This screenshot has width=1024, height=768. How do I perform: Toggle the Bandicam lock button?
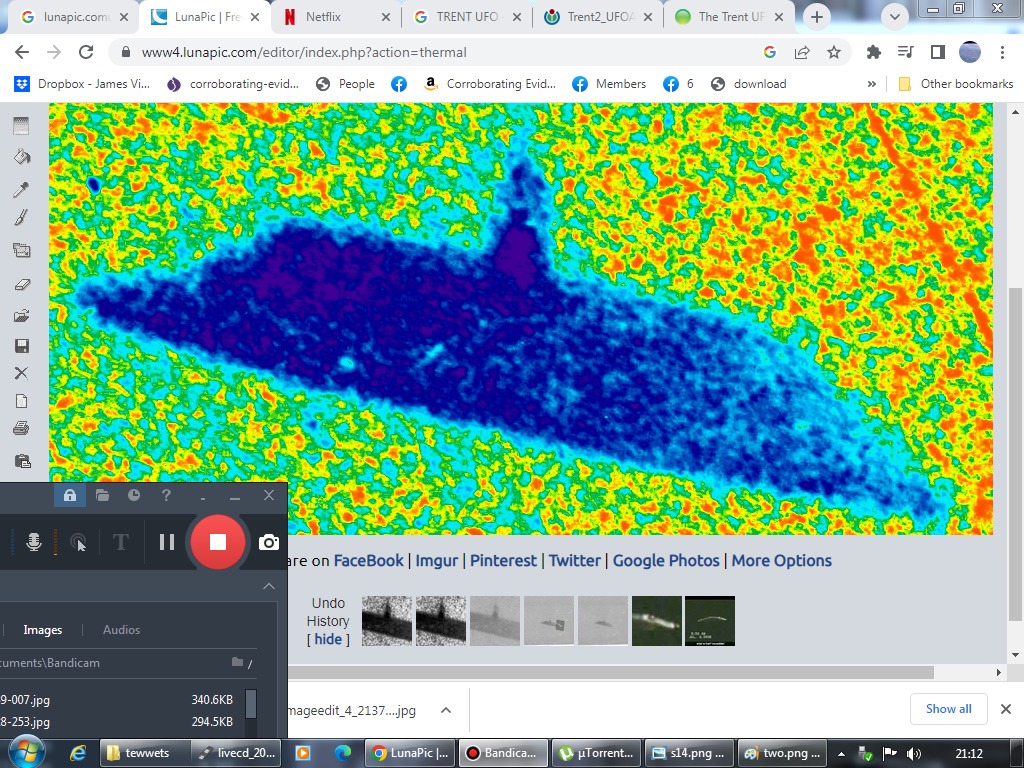pos(70,495)
